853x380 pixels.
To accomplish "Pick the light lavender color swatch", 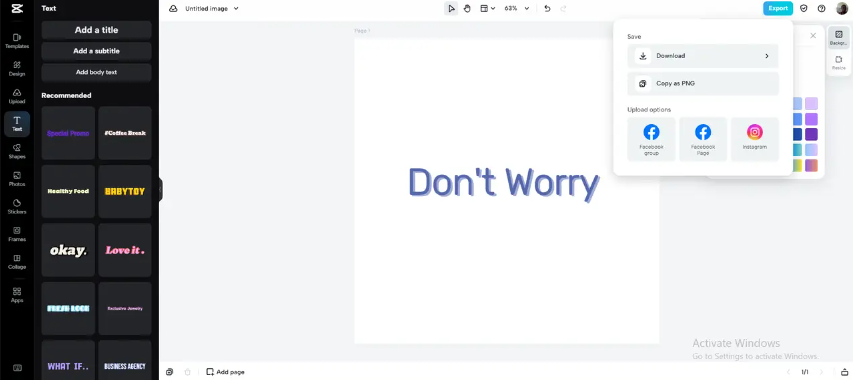I will 811,103.
